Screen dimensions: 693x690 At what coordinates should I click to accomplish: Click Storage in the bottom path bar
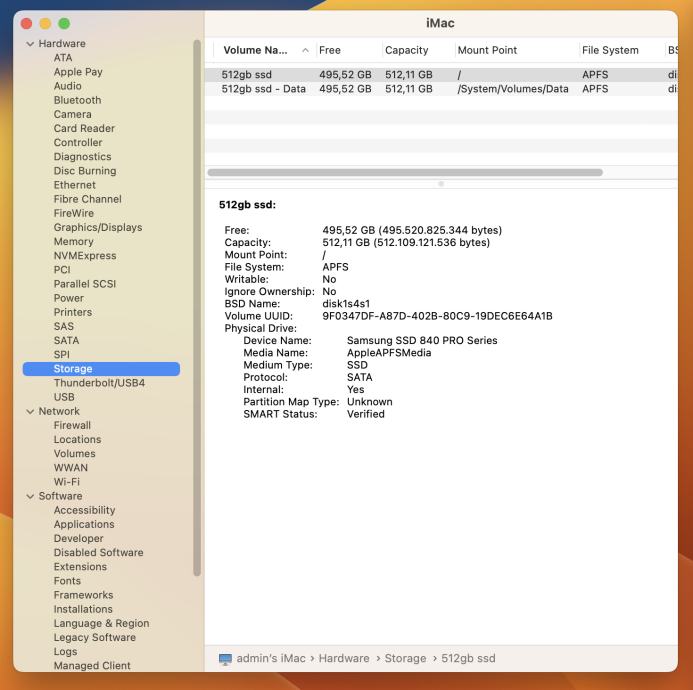[405, 659]
